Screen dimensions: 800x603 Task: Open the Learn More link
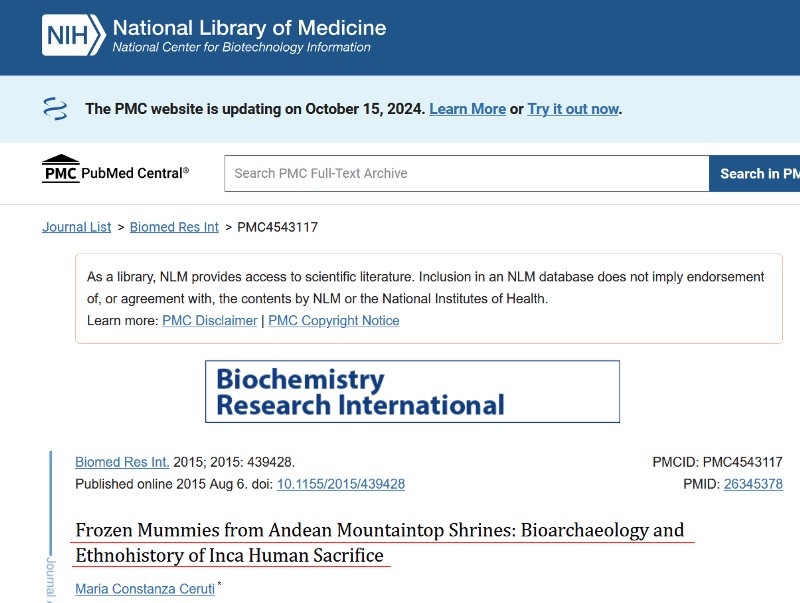coord(467,109)
